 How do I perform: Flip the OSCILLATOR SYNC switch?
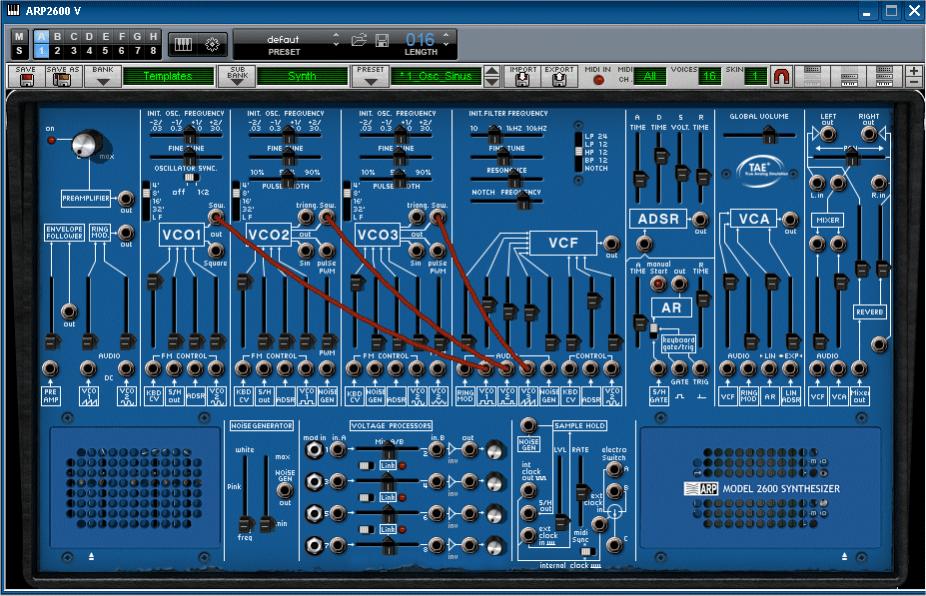point(190,177)
